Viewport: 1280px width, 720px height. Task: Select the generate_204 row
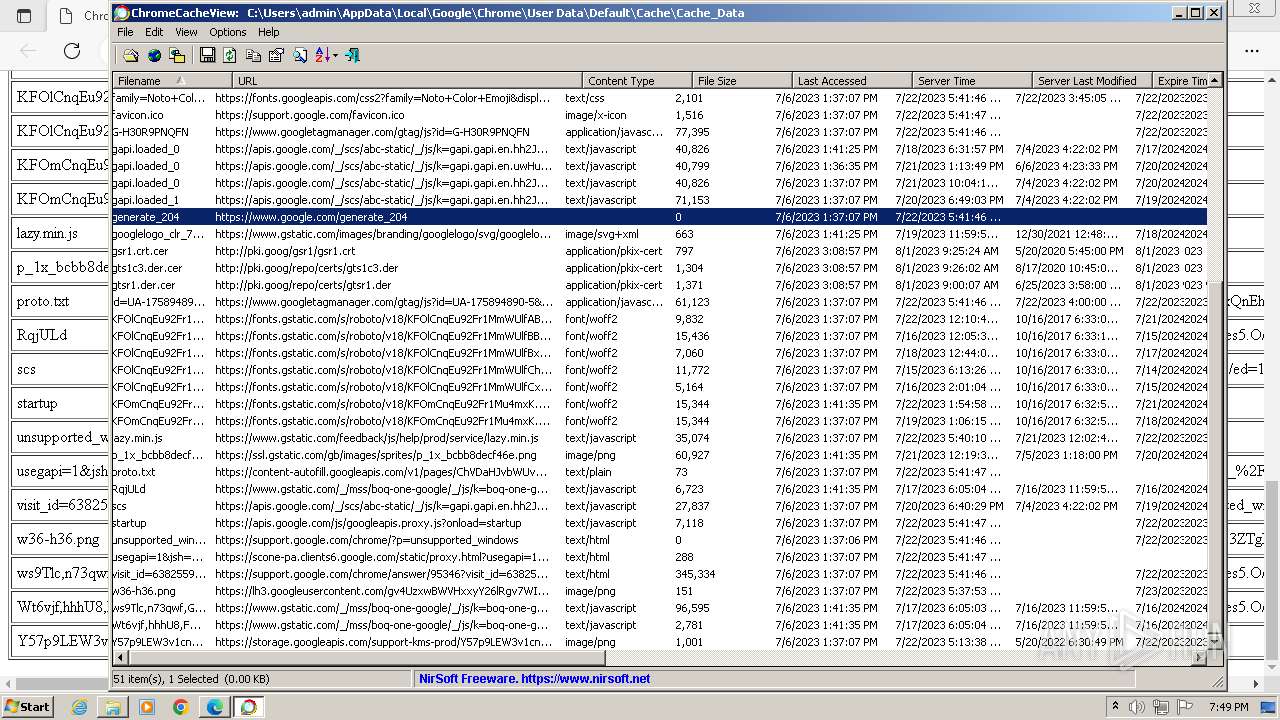pyautogui.click(x=659, y=217)
